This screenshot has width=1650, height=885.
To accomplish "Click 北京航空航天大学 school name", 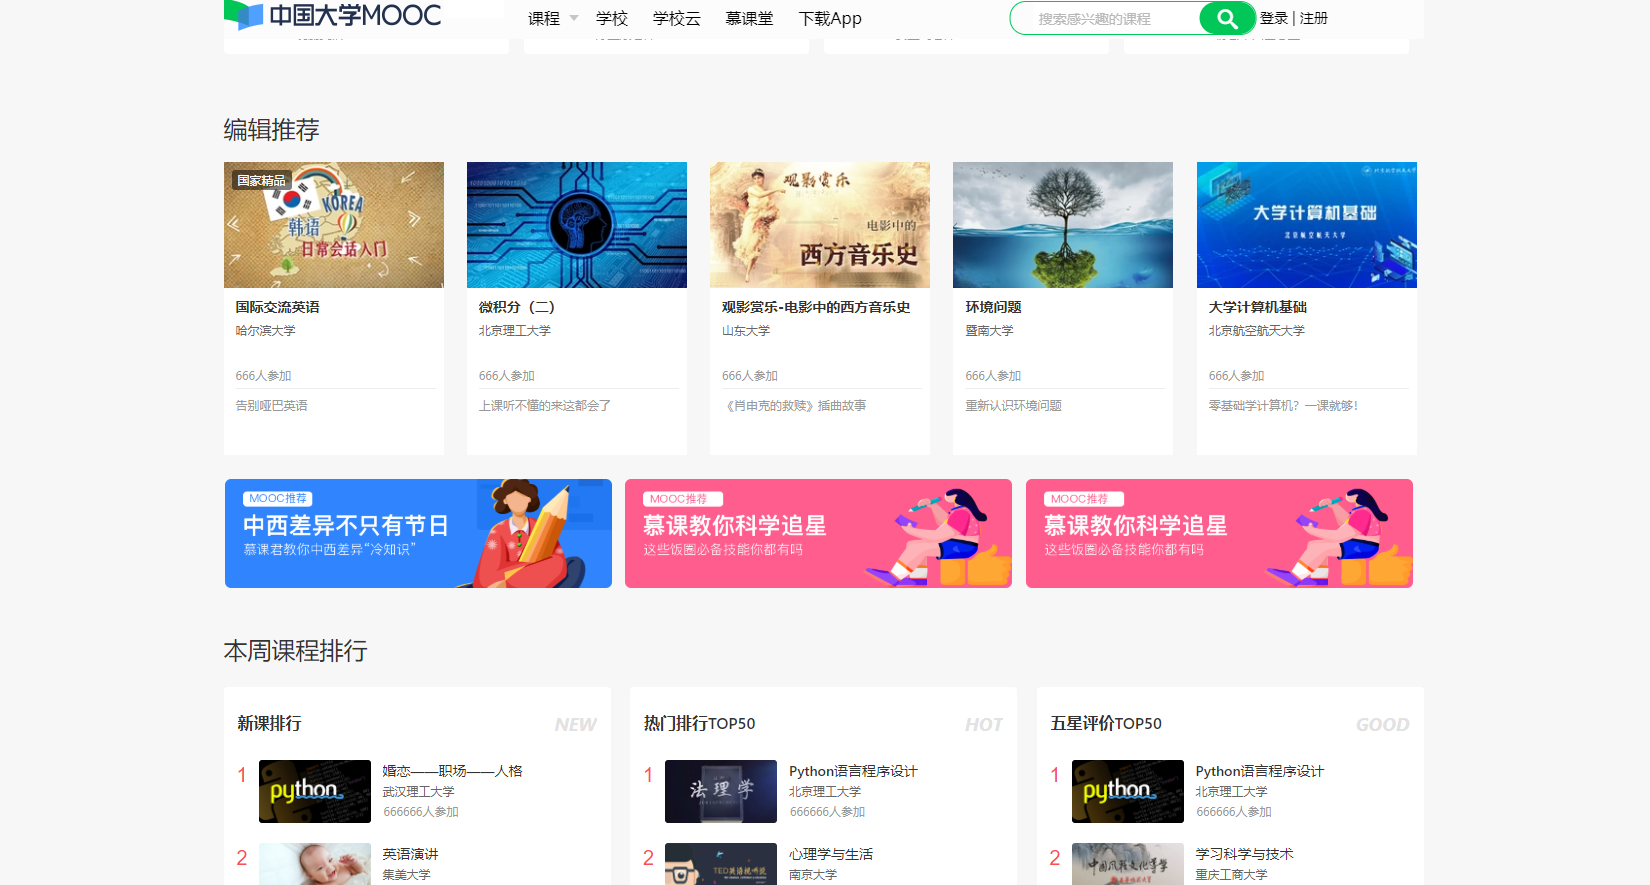I will [x=1257, y=331].
